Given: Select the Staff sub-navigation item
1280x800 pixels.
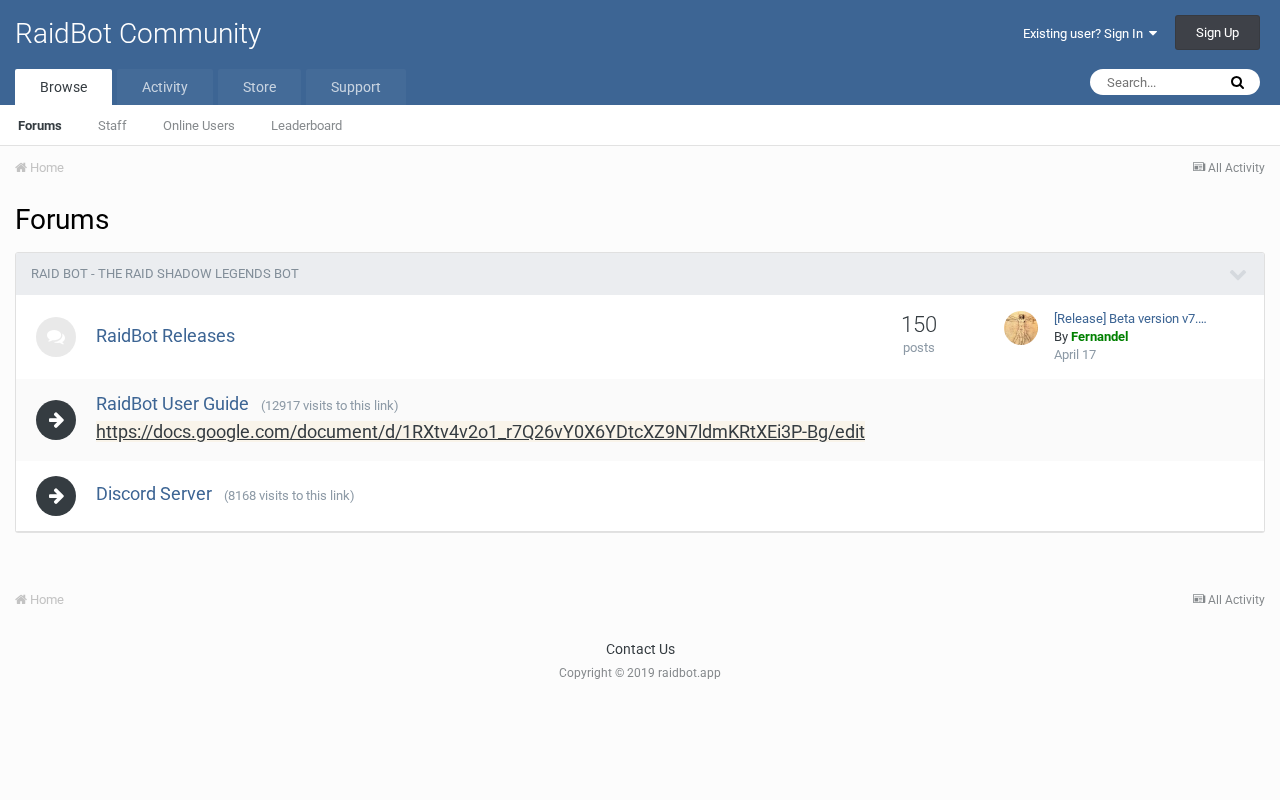Looking at the screenshot, I should click(112, 126).
